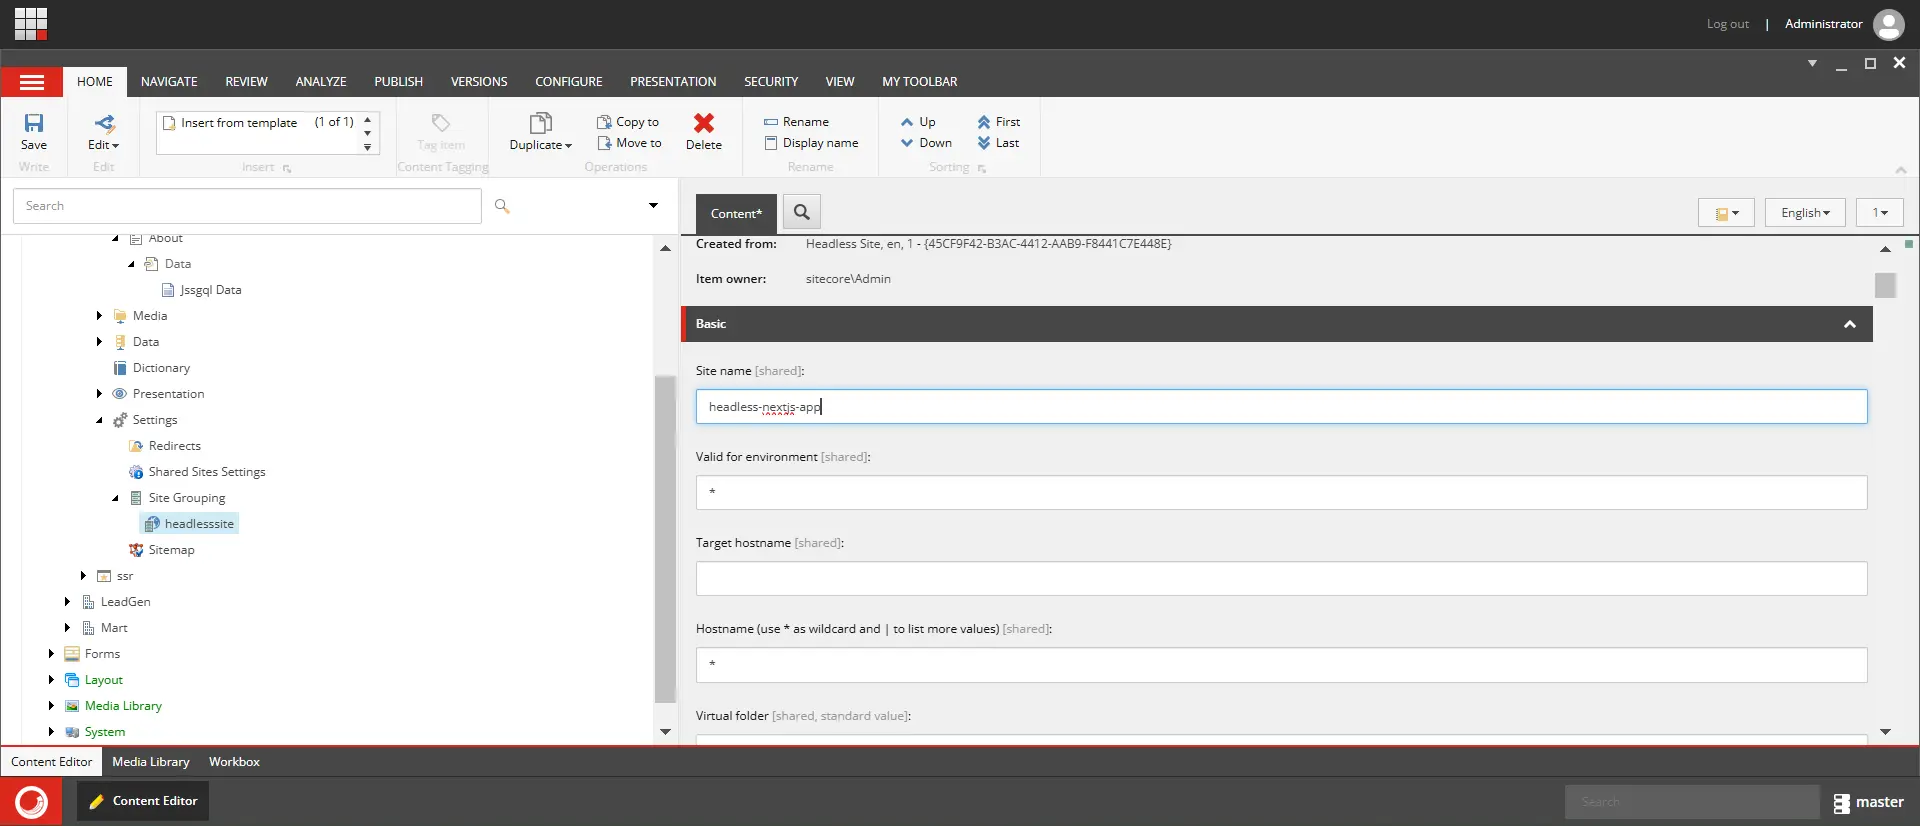Select Insert from template option
Screen dimensions: 1920x826
[x=239, y=122]
